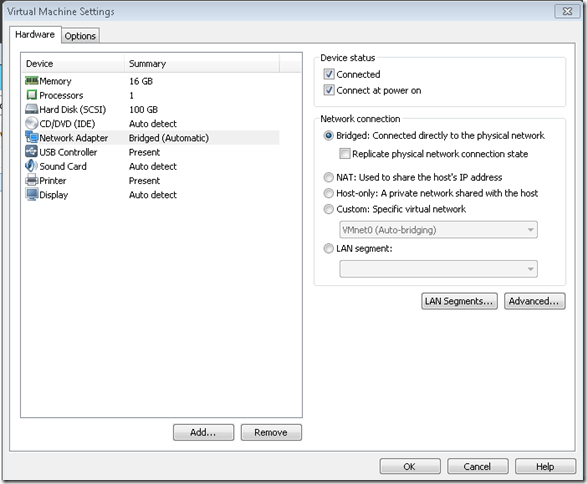Screen dimensions: 587x484
Task: Toggle the Connected checkbox
Action: (329, 74)
